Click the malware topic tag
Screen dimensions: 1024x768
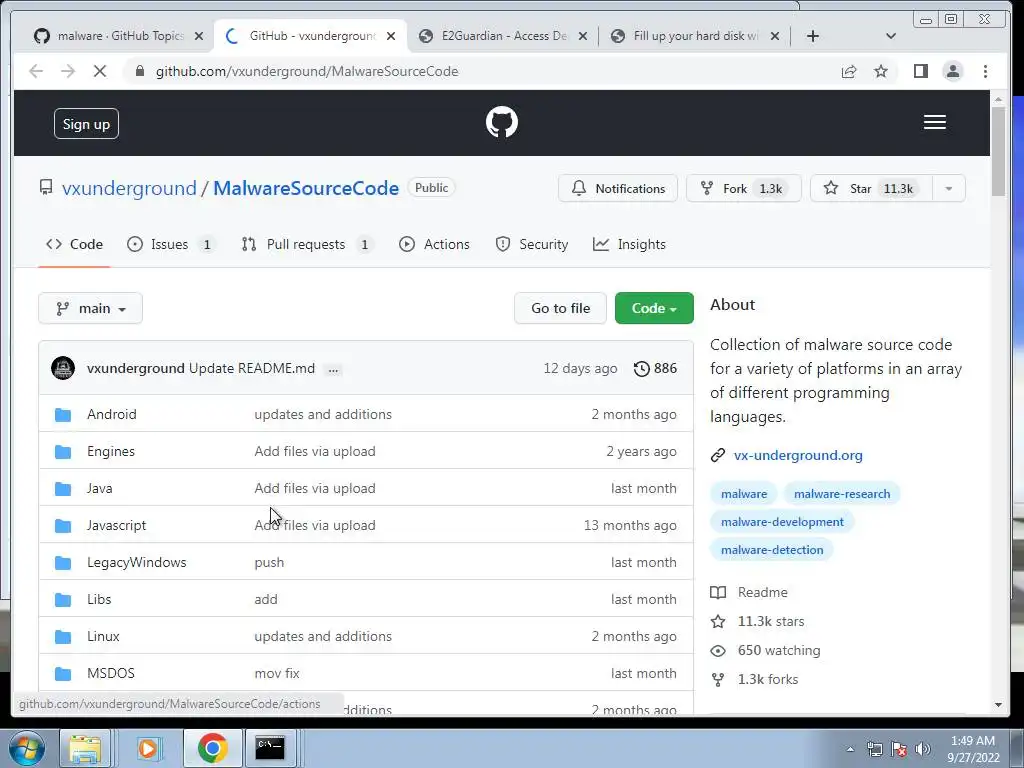pyautogui.click(x=744, y=494)
